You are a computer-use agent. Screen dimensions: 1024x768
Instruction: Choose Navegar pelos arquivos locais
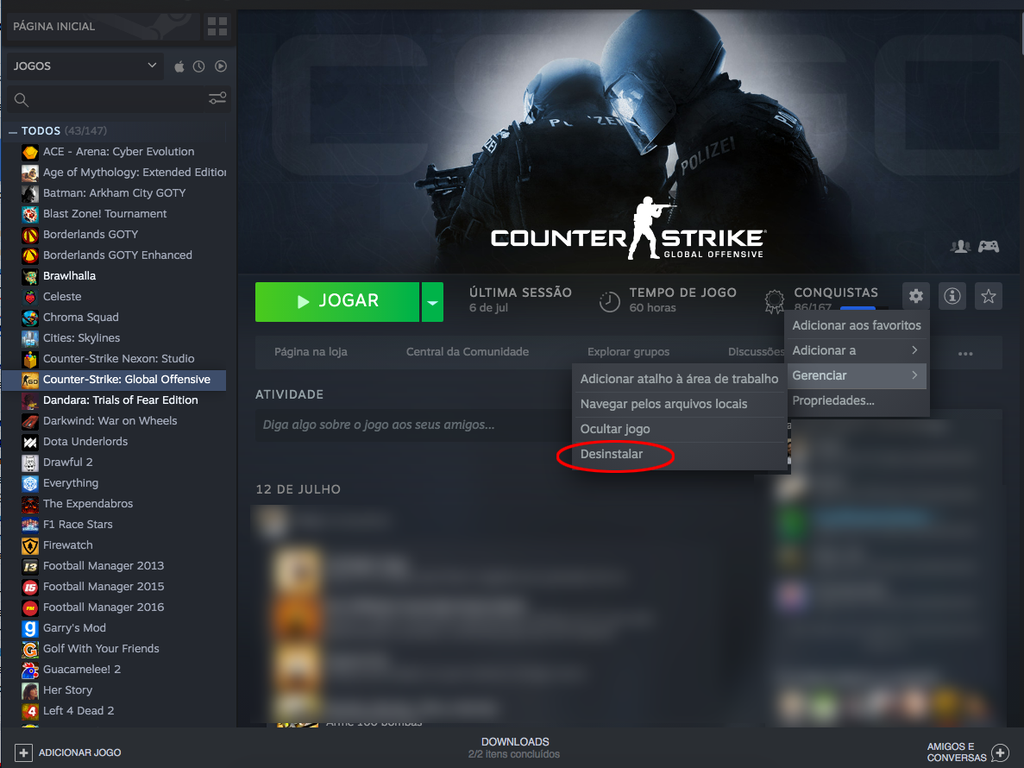pyautogui.click(x=679, y=404)
